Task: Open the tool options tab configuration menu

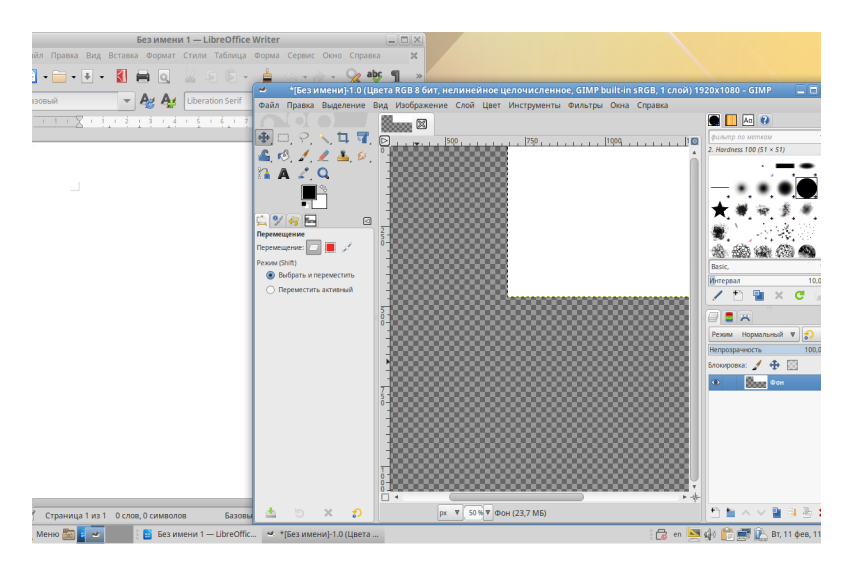Action: [367, 221]
